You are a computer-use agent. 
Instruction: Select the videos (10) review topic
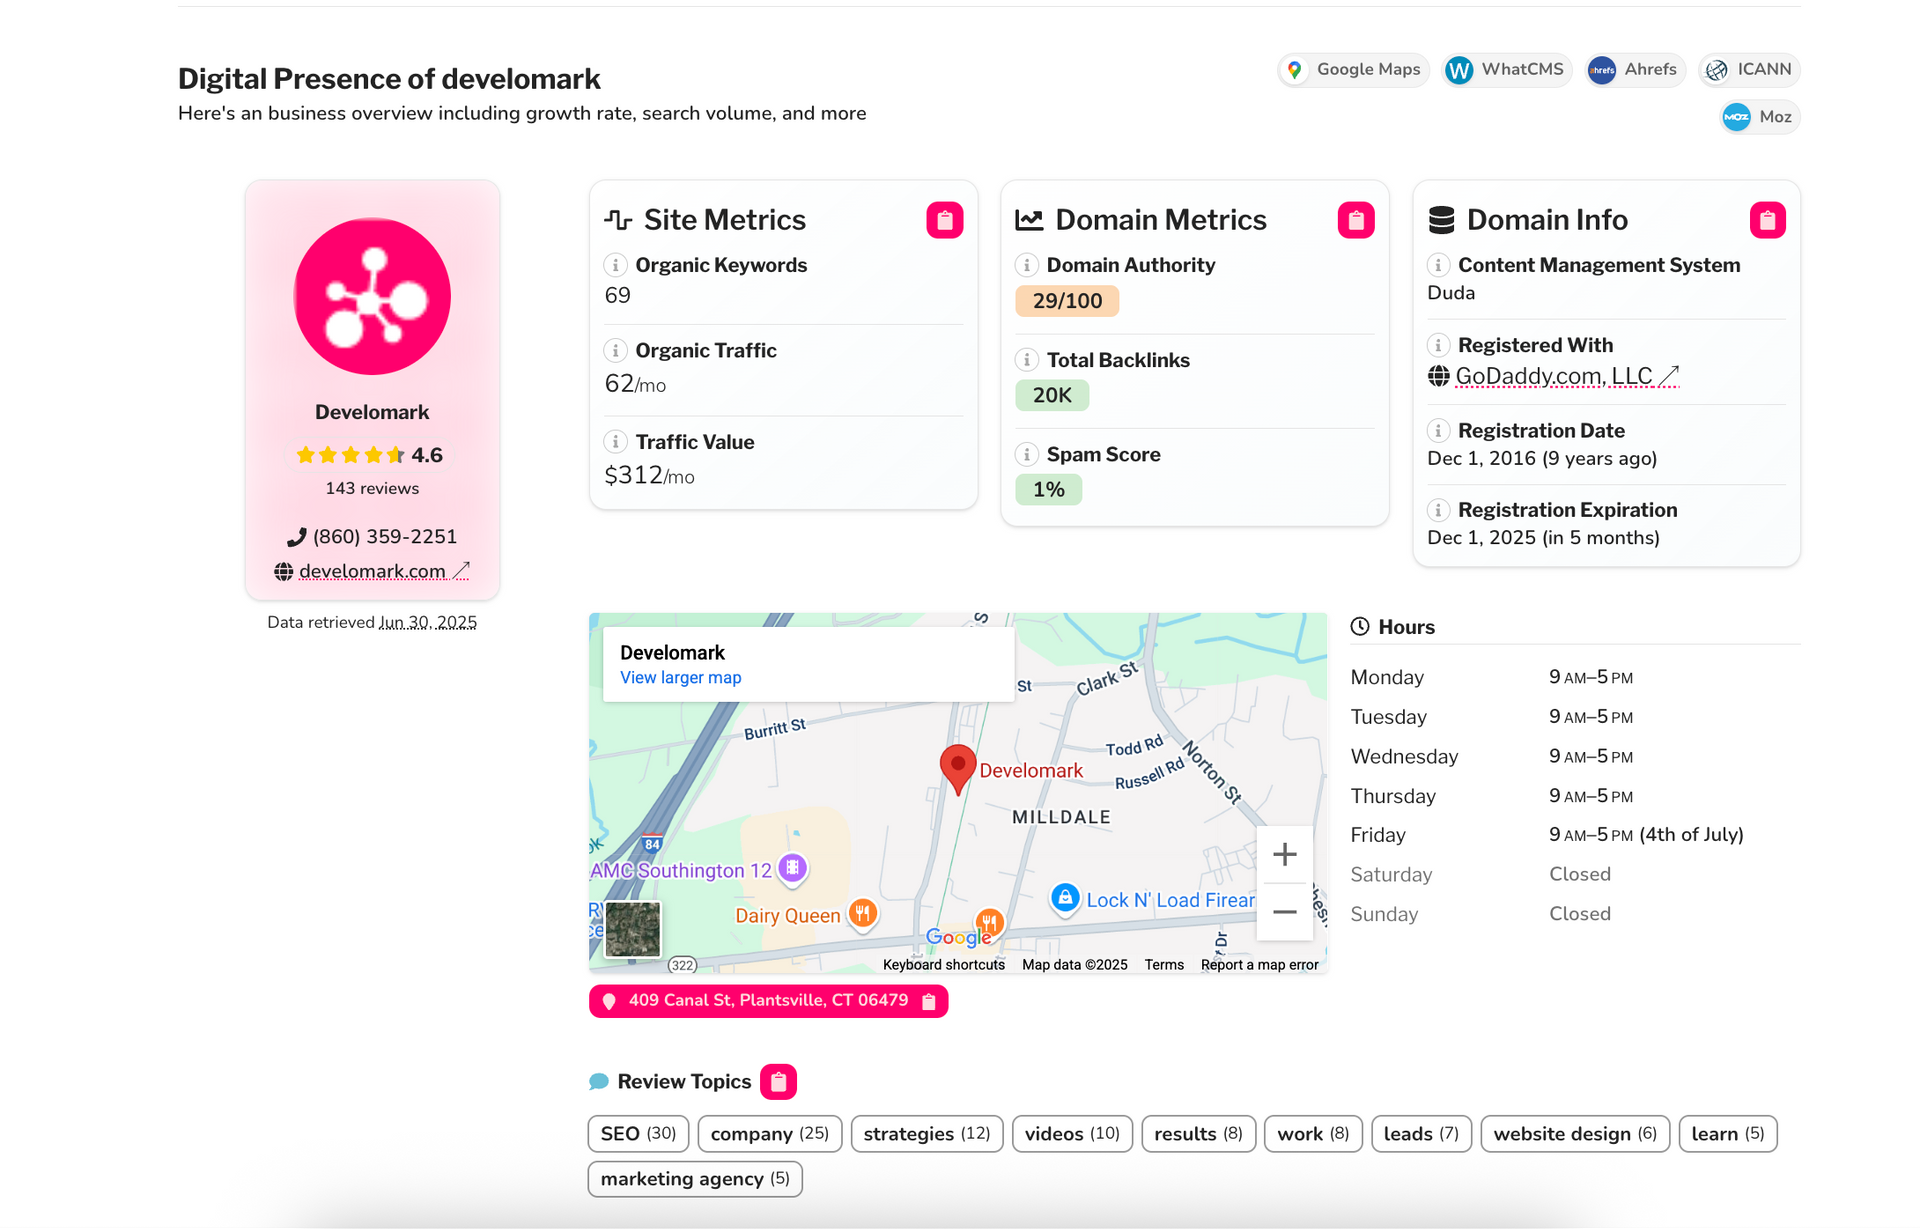pos(1072,1134)
